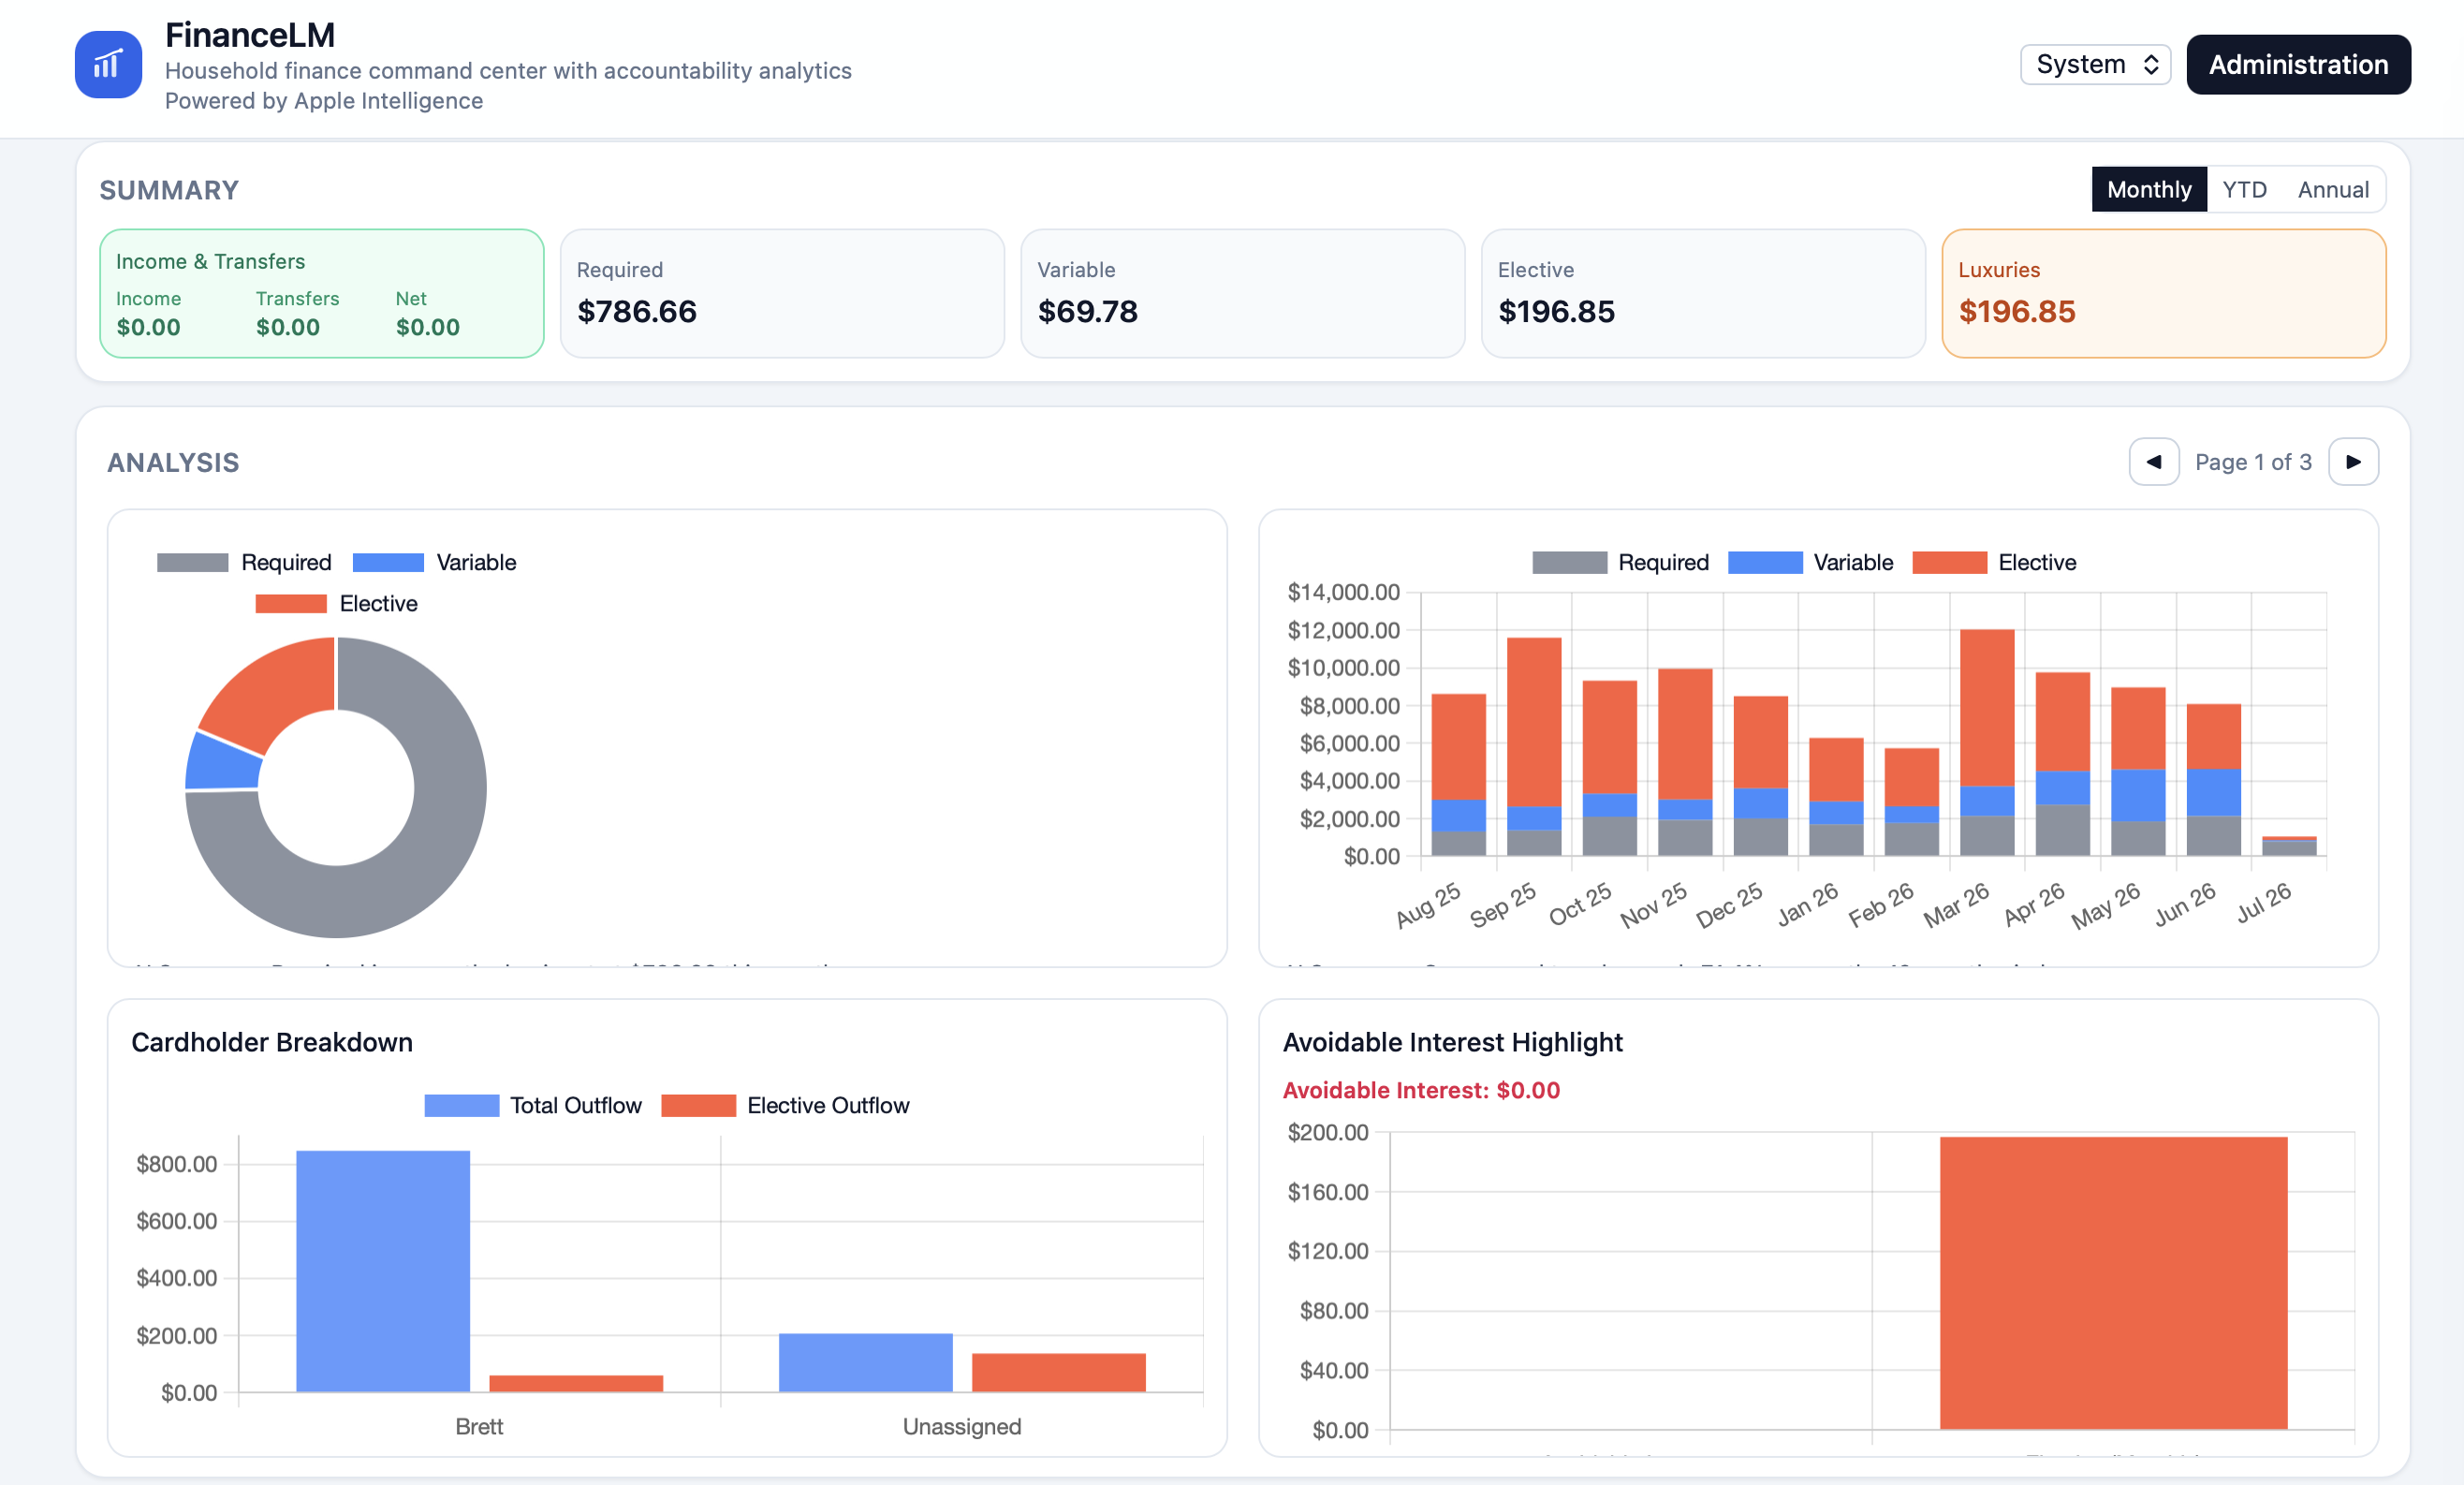Select the Required $786.66 summary card

782,294
